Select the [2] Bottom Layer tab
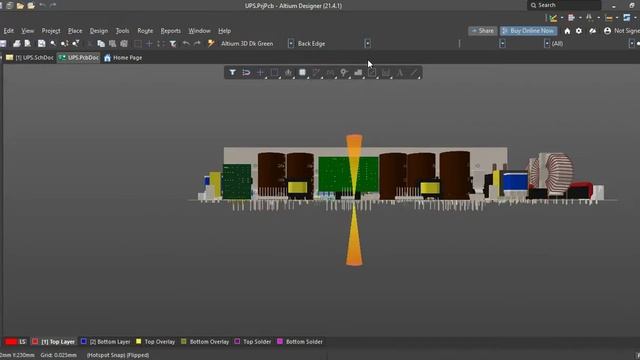 pos(109,342)
